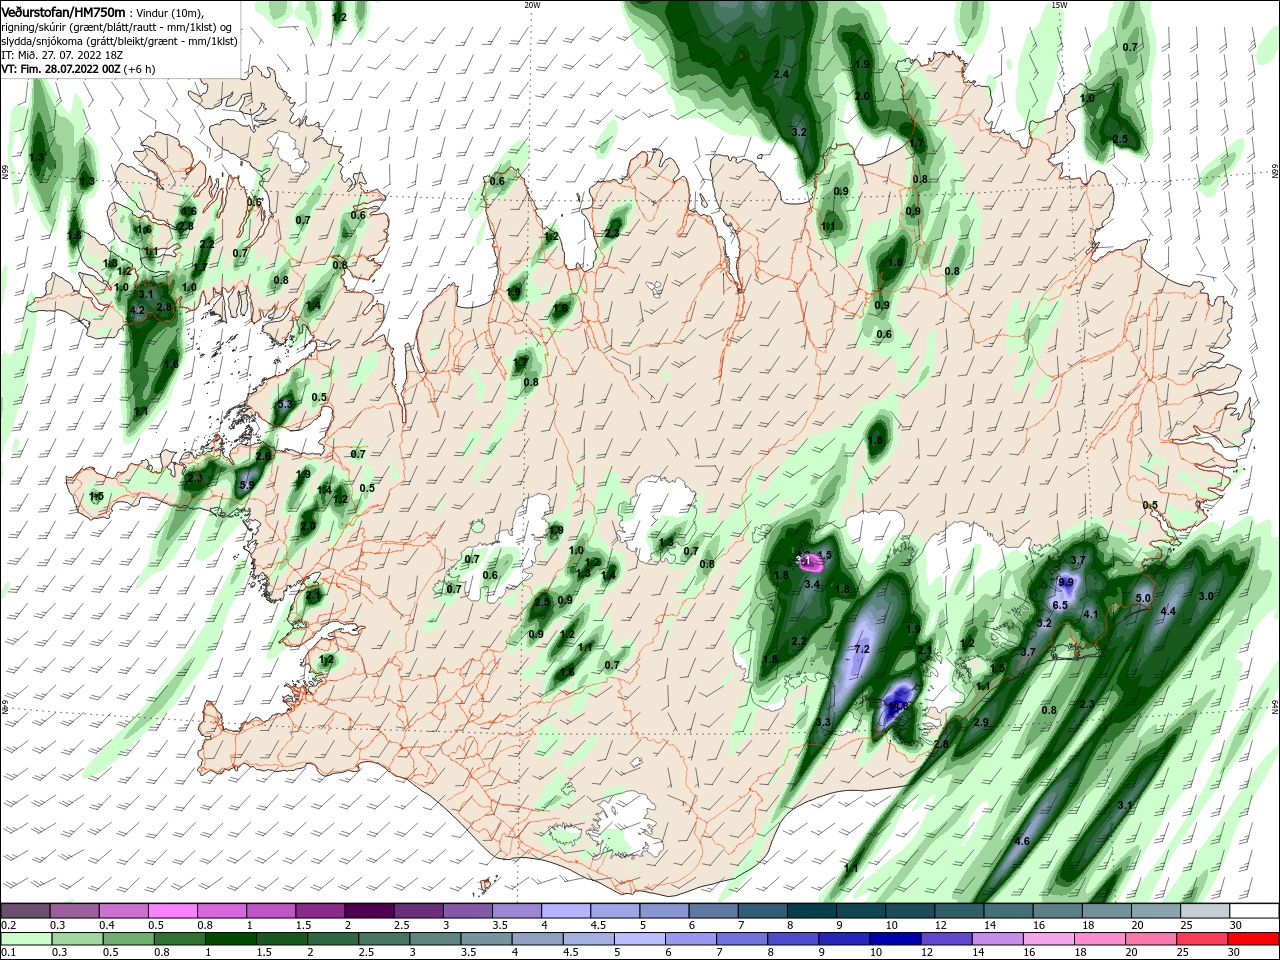Click top-row snow swatch between 0.5 and 0.8
Screen dimensions: 1280x960
pos(172,911)
